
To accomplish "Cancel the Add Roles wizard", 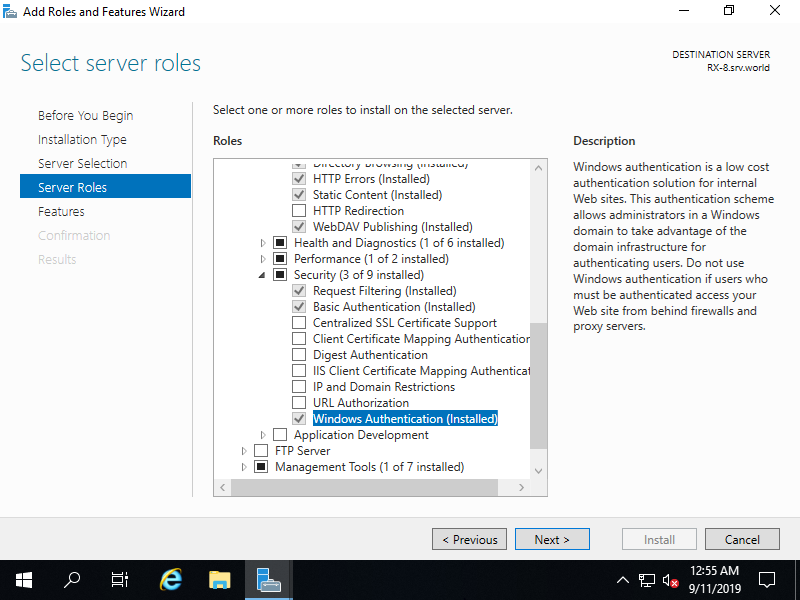I will [742, 539].
